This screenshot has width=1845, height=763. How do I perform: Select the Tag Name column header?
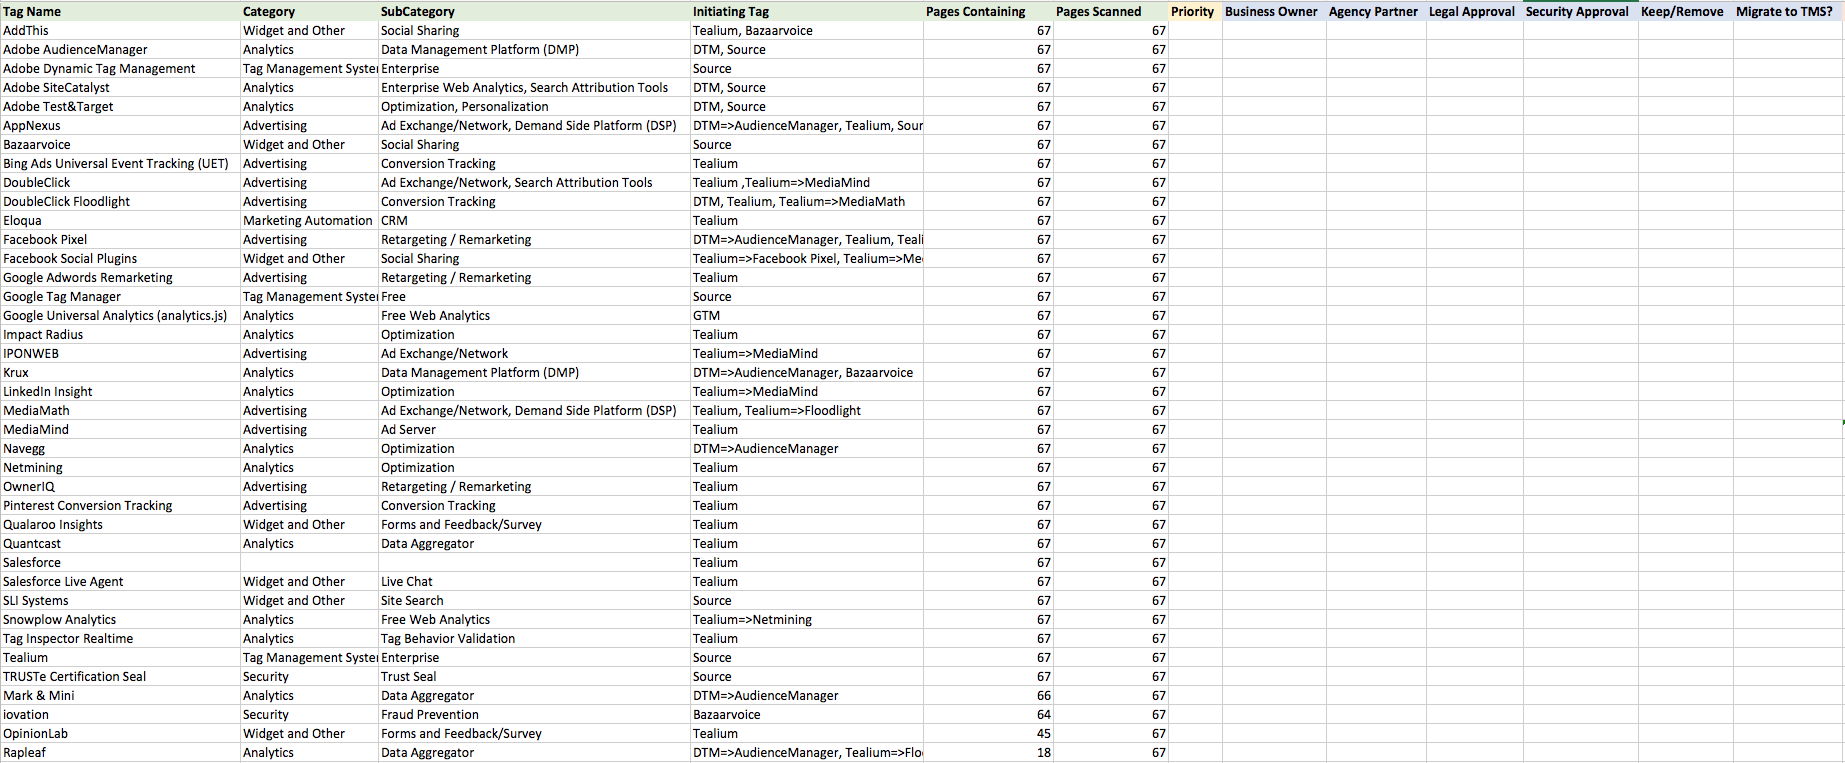120,11
